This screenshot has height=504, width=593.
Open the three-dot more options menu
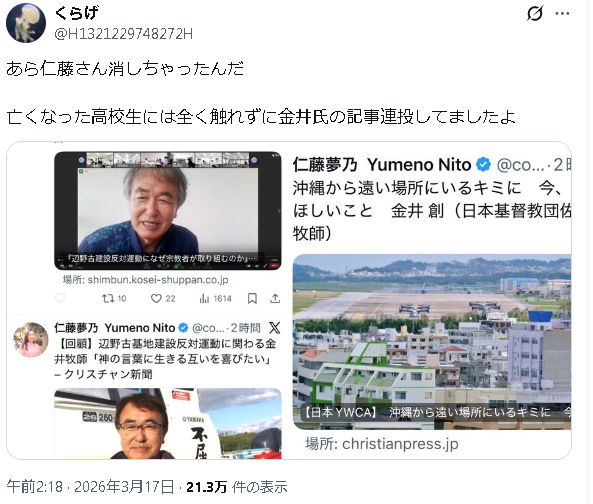click(x=562, y=14)
